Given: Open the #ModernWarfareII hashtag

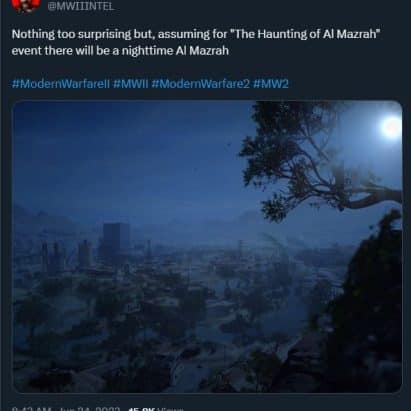Looking at the screenshot, I should 61,84.
